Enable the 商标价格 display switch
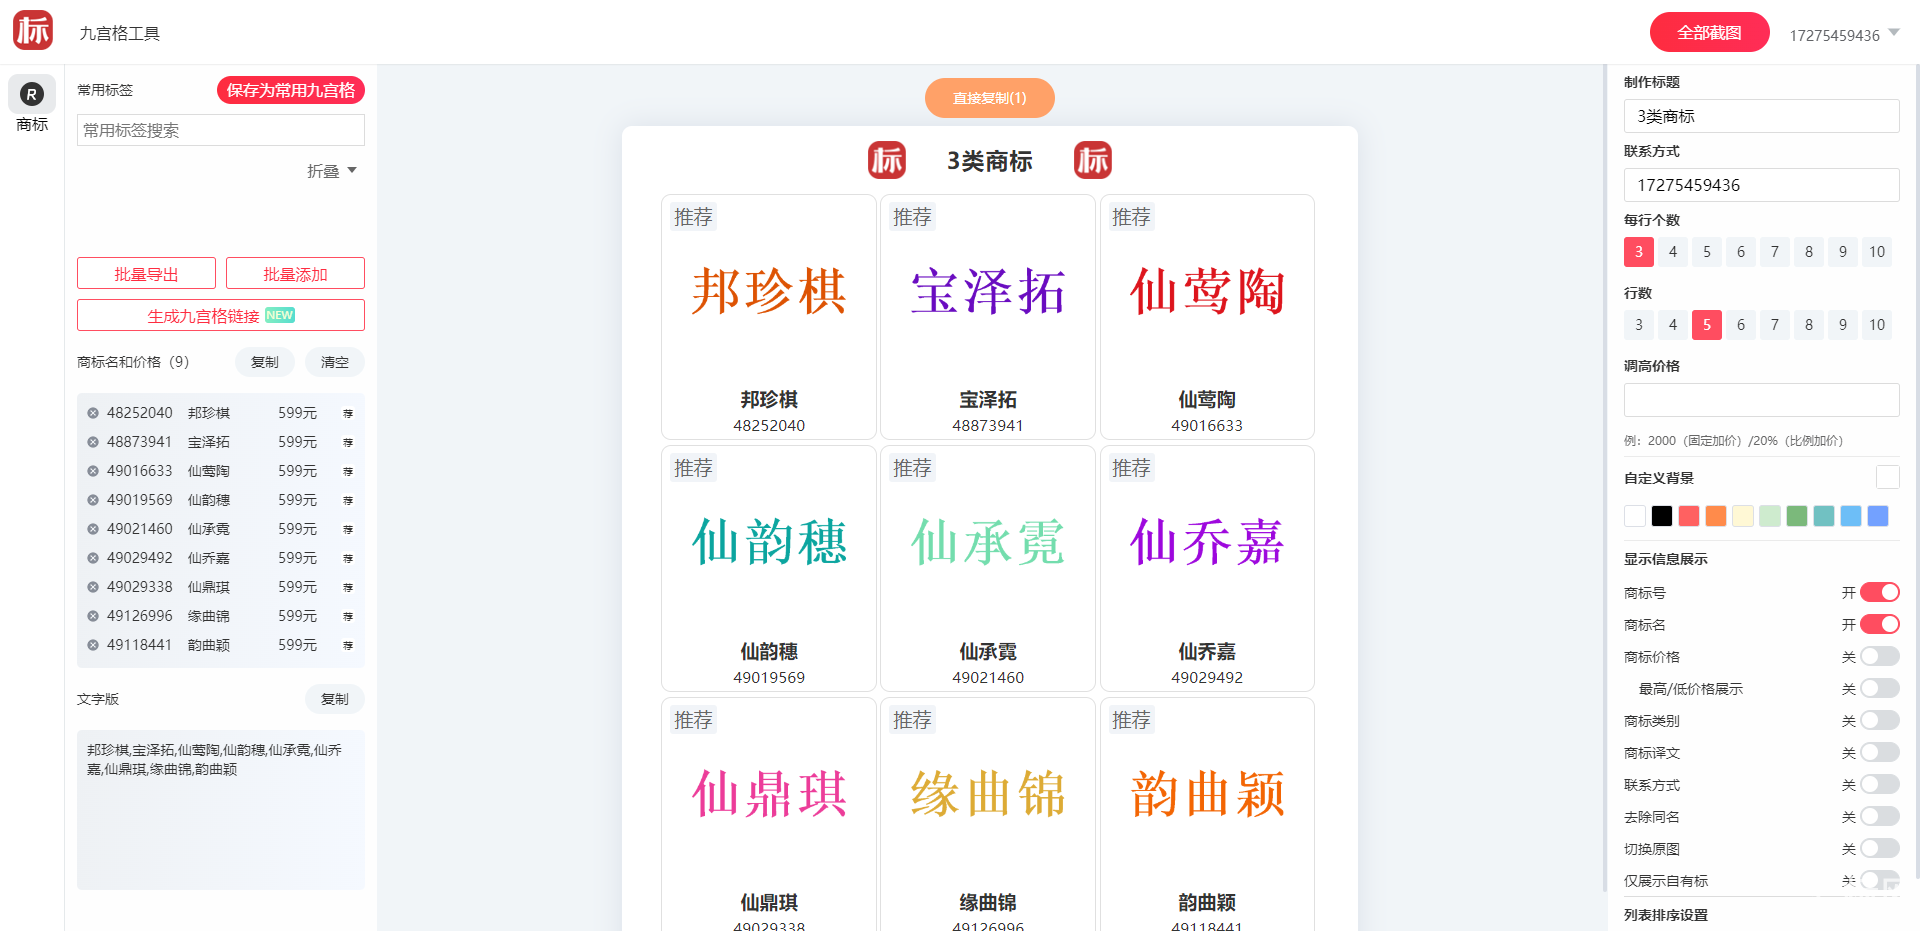Image resolution: width=1920 pixels, height=931 pixels. coord(1879,657)
